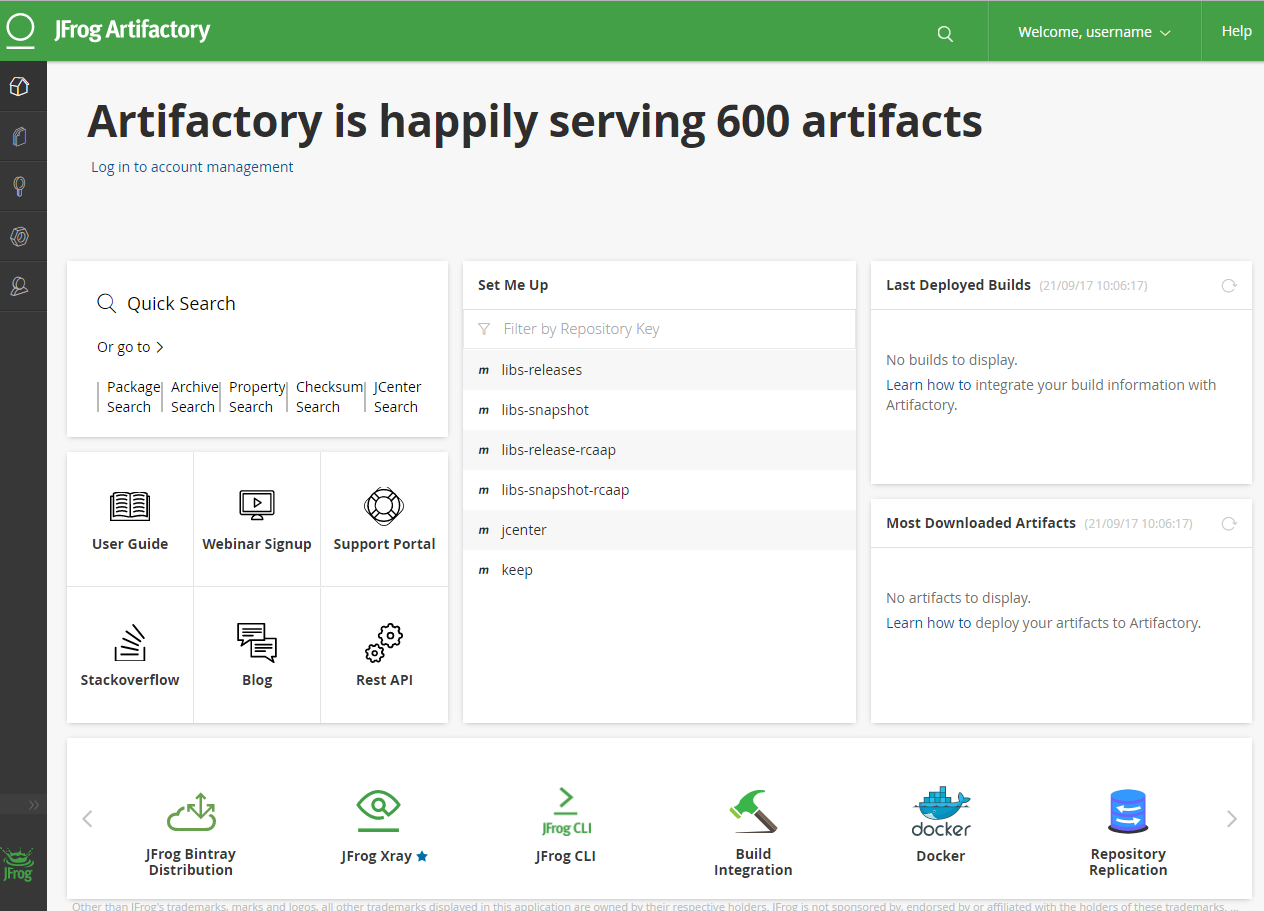Click Log in to account management link
This screenshot has width=1264, height=911.
(192, 167)
